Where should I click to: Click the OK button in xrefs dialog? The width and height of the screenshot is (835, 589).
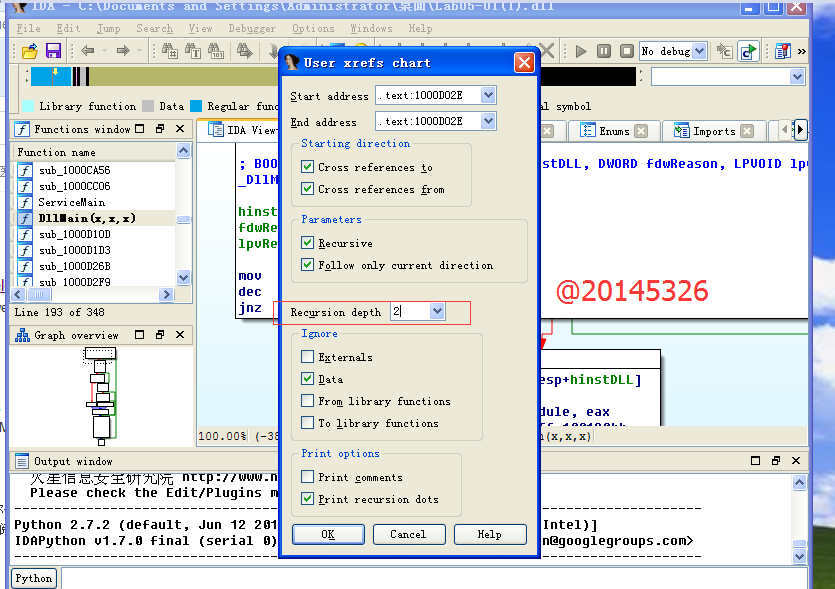328,534
